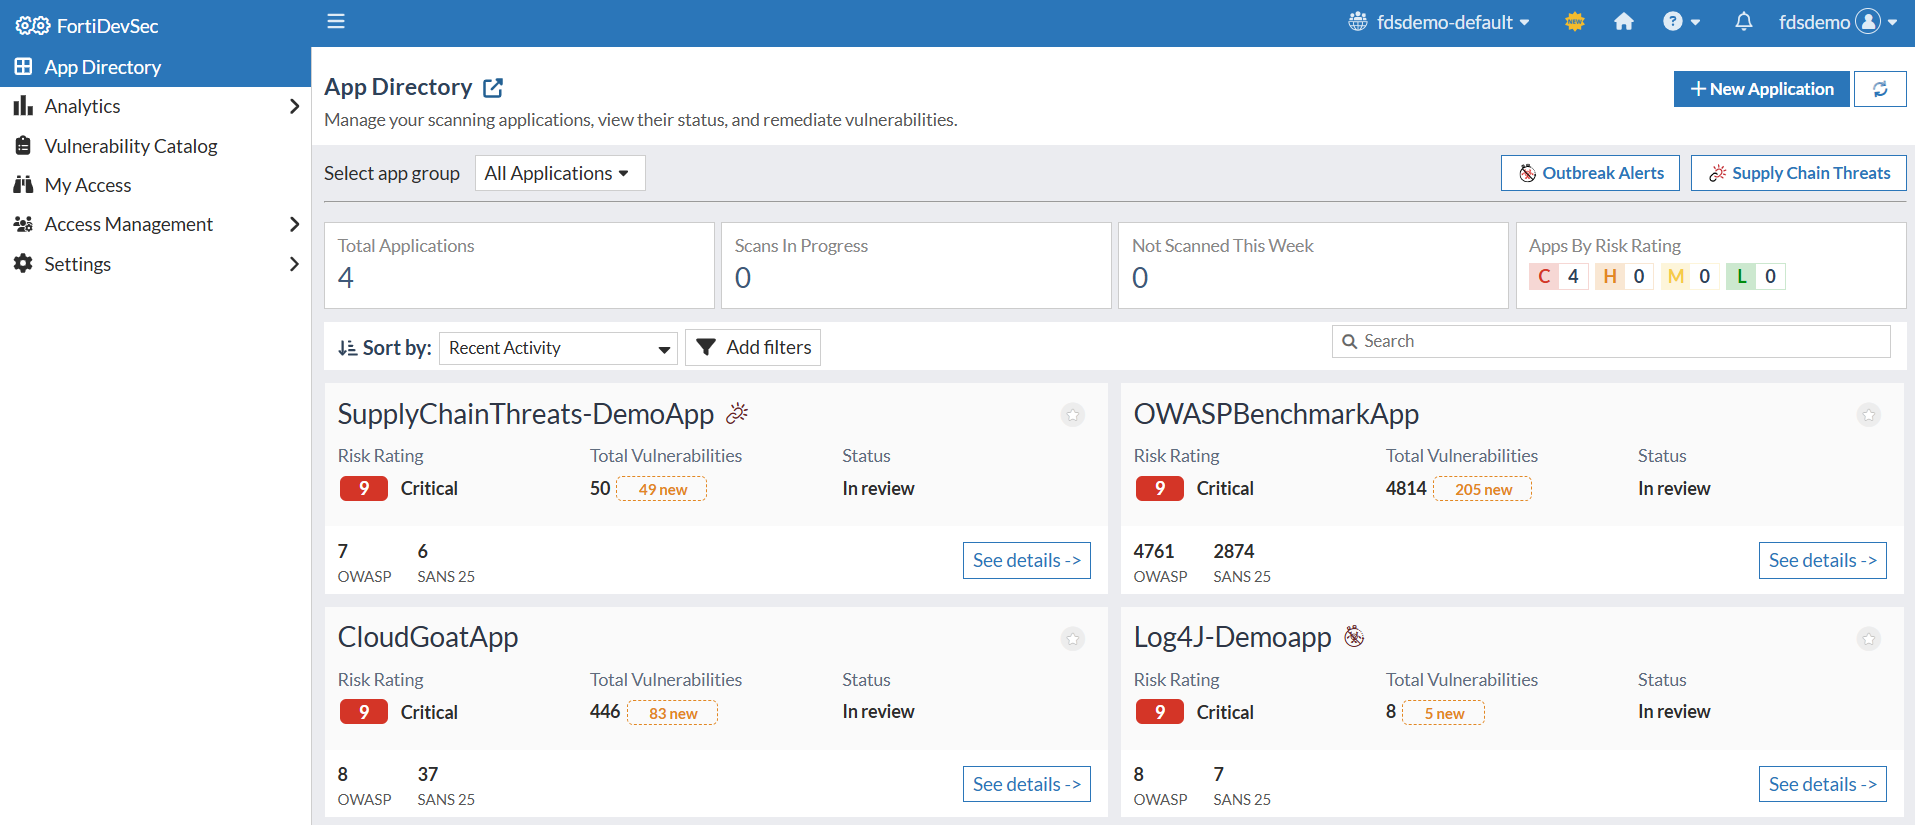Click the '205 new' vulnerabilities badge
Viewport: 1915px width, 825px height.
(1483, 490)
